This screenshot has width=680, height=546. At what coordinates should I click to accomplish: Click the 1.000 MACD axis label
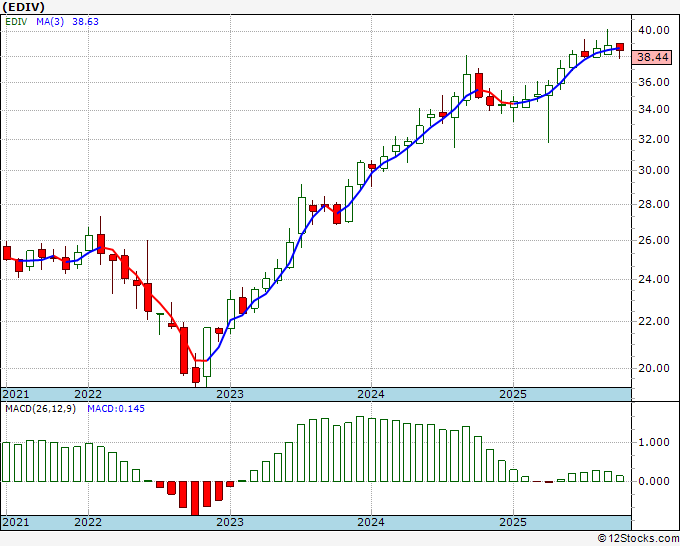pos(654,442)
